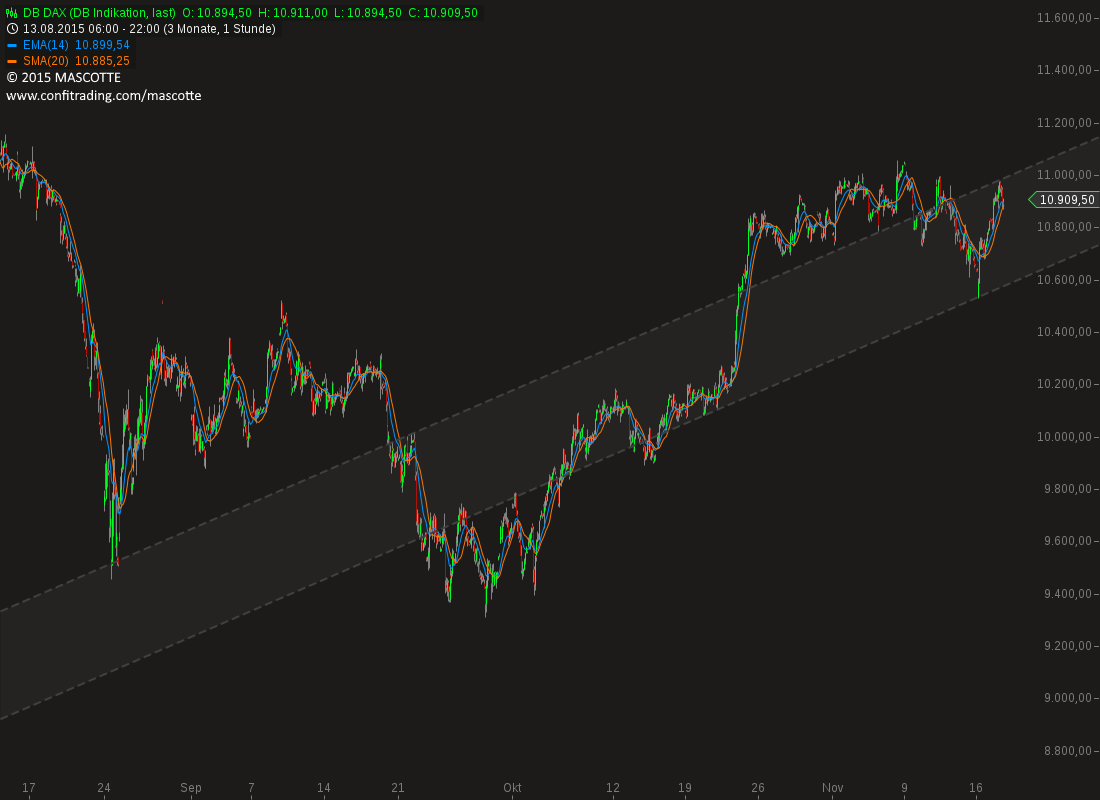1100x800 pixels.
Task: Click the 26 date marker on the time axis
Action: (x=758, y=787)
